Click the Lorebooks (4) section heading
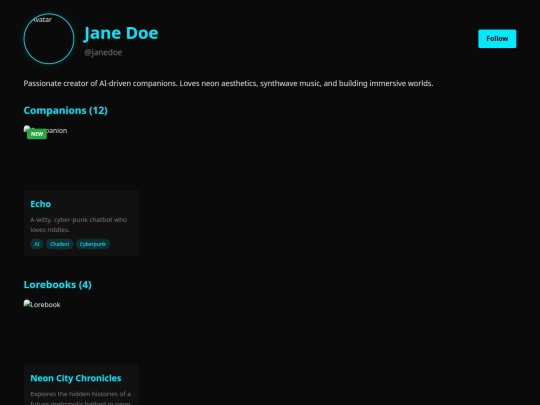Image resolution: width=540 pixels, height=405 pixels. click(x=58, y=285)
